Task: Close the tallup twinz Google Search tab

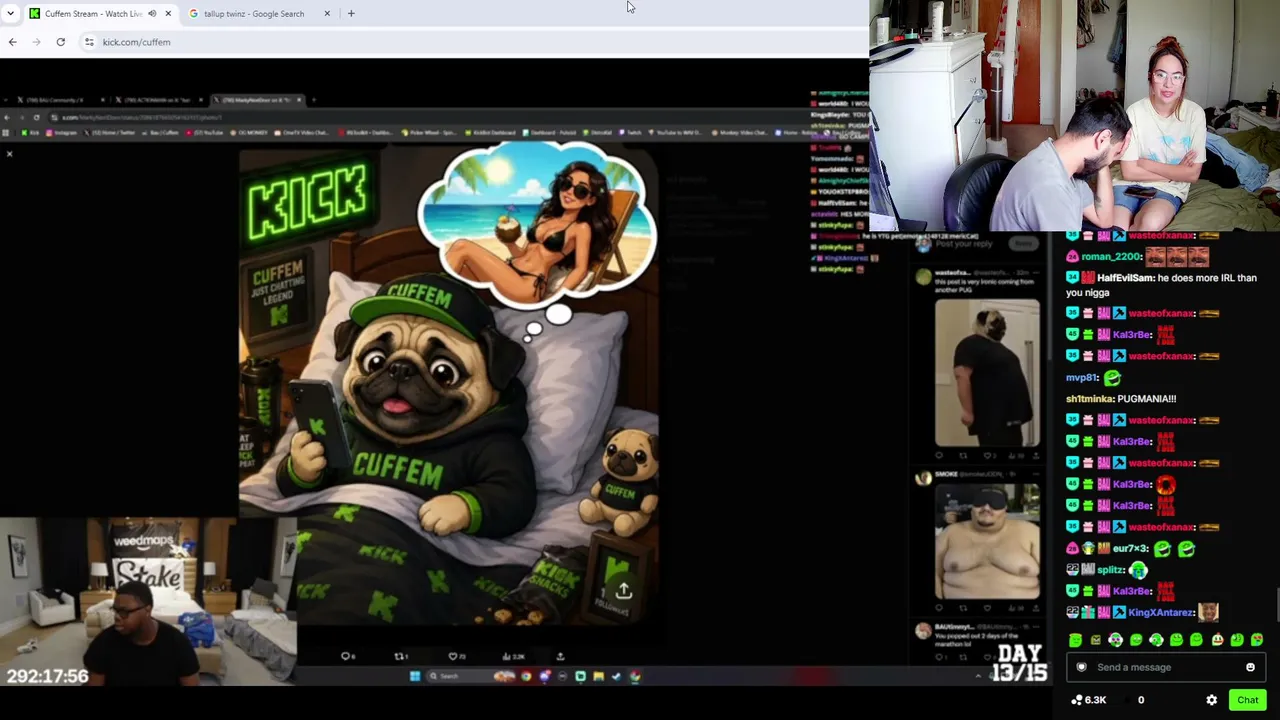Action: [x=327, y=14]
